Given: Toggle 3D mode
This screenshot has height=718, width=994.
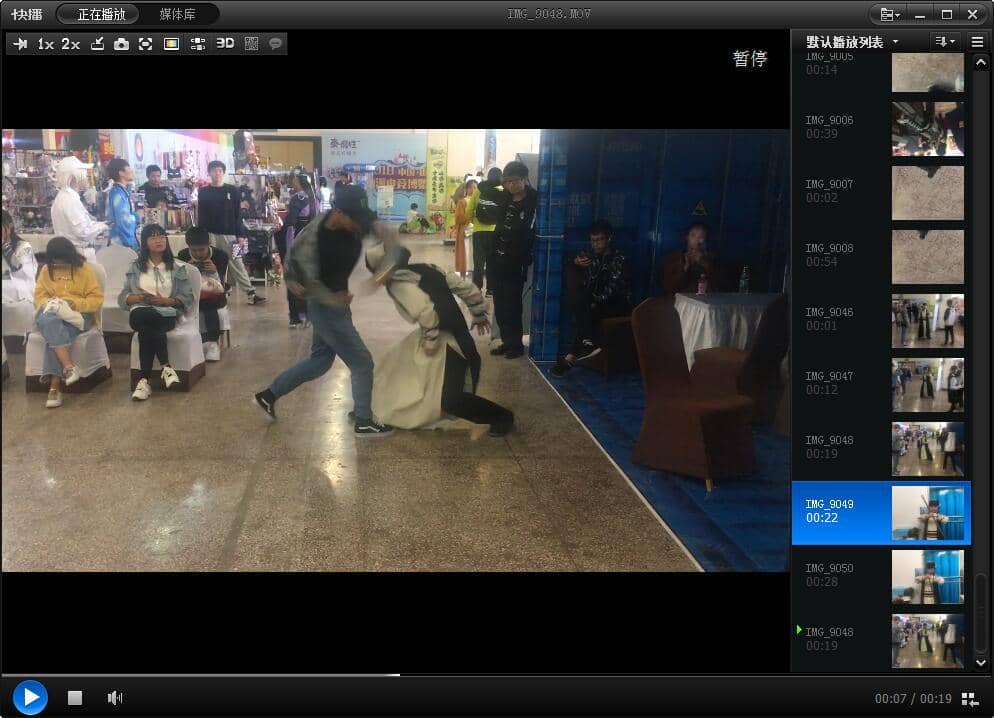Looking at the screenshot, I should pos(225,43).
